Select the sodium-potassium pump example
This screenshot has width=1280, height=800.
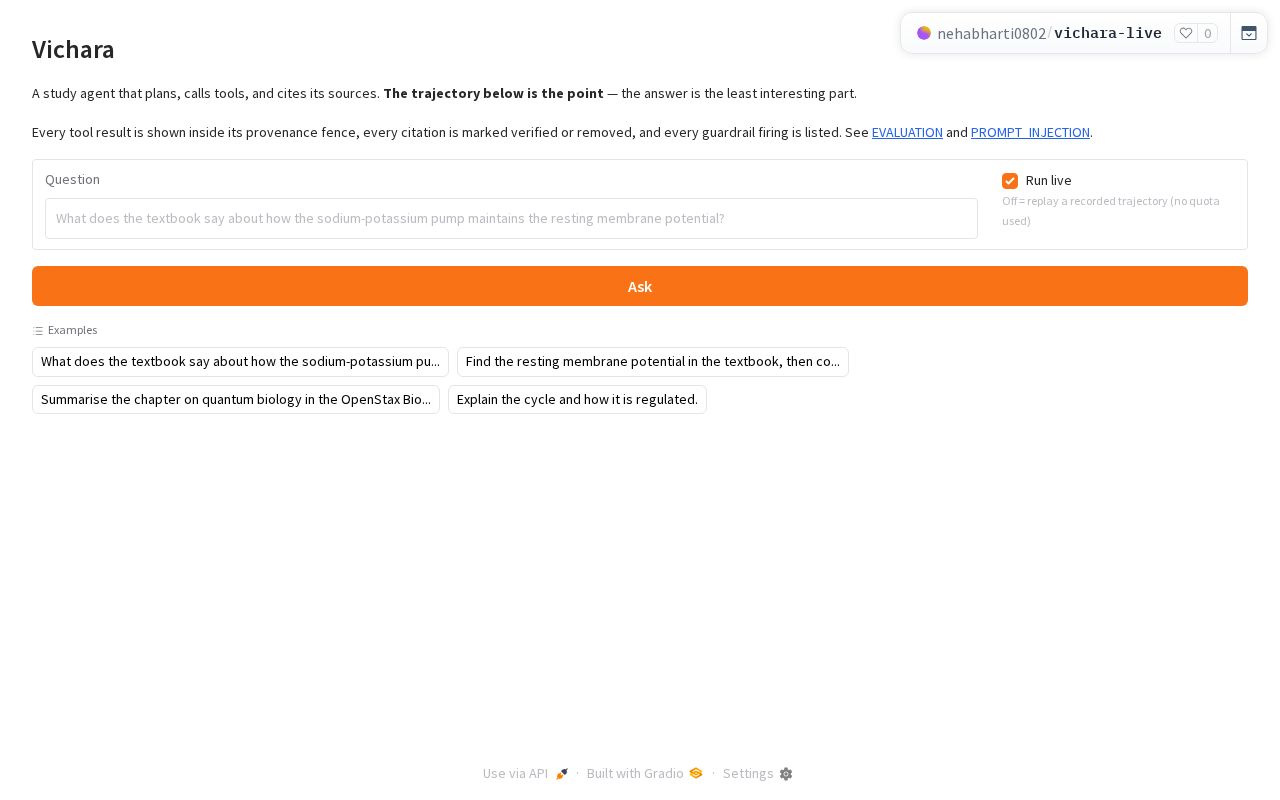(x=240, y=362)
